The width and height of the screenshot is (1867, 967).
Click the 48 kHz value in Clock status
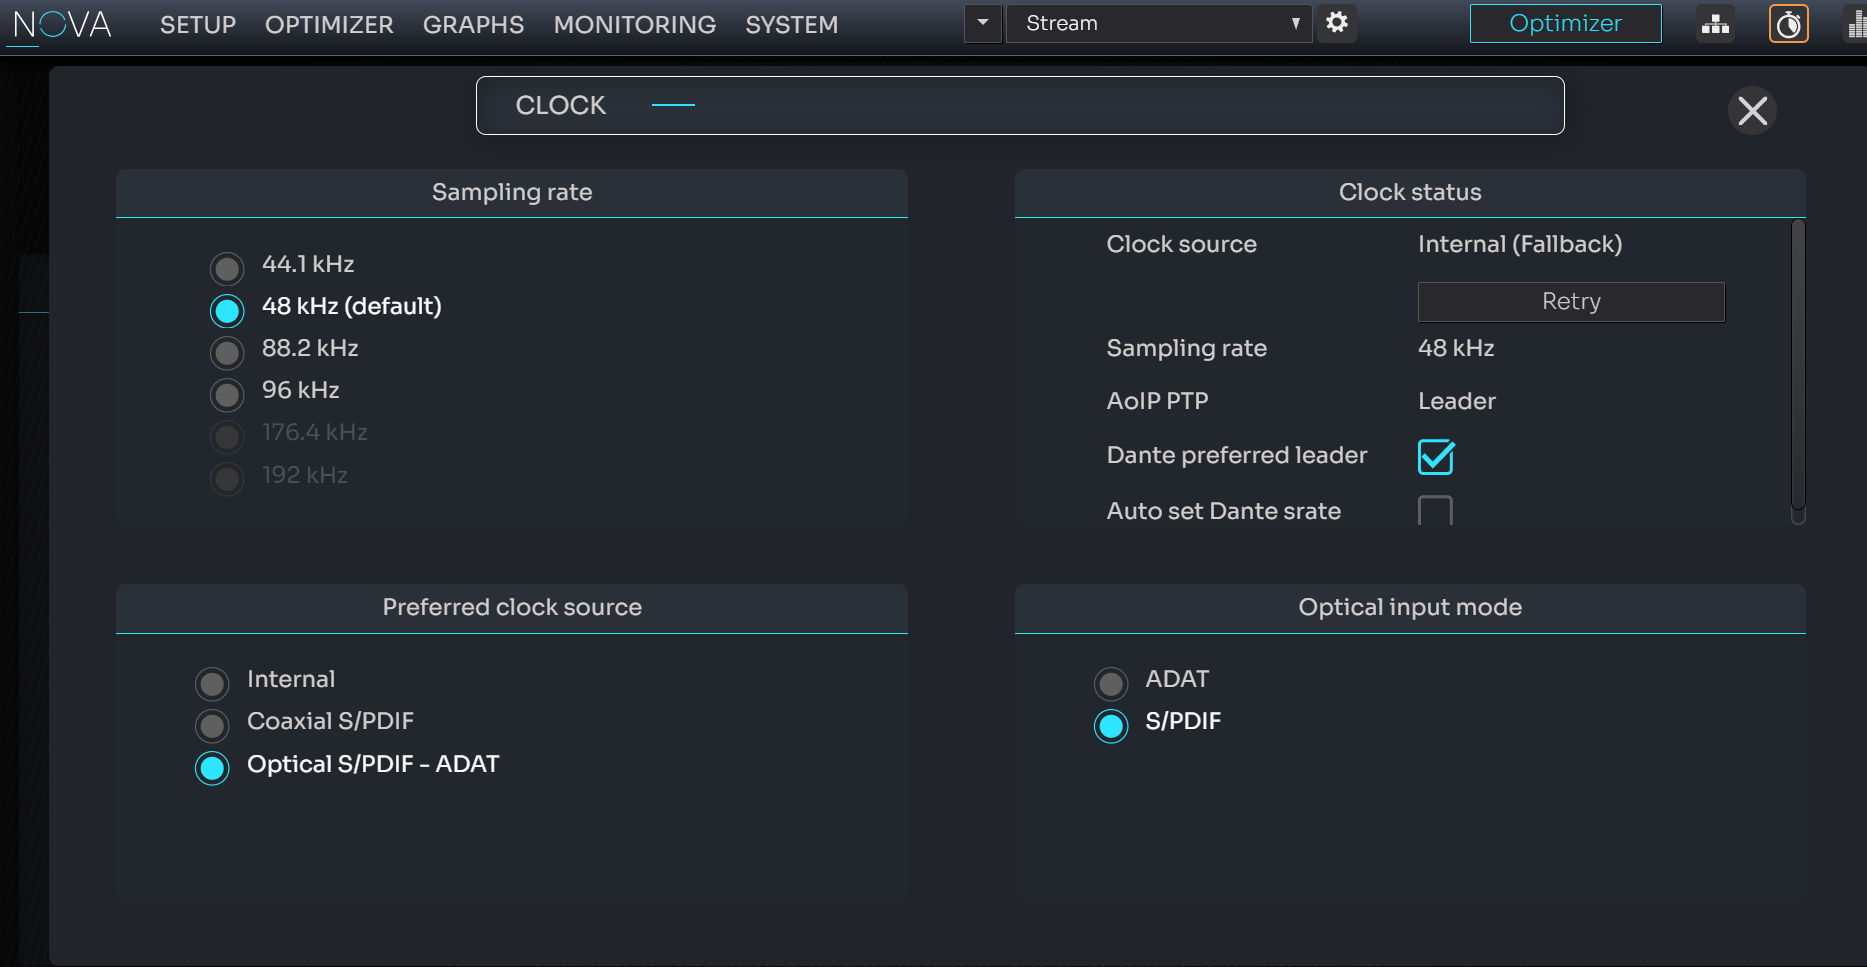tap(1456, 348)
